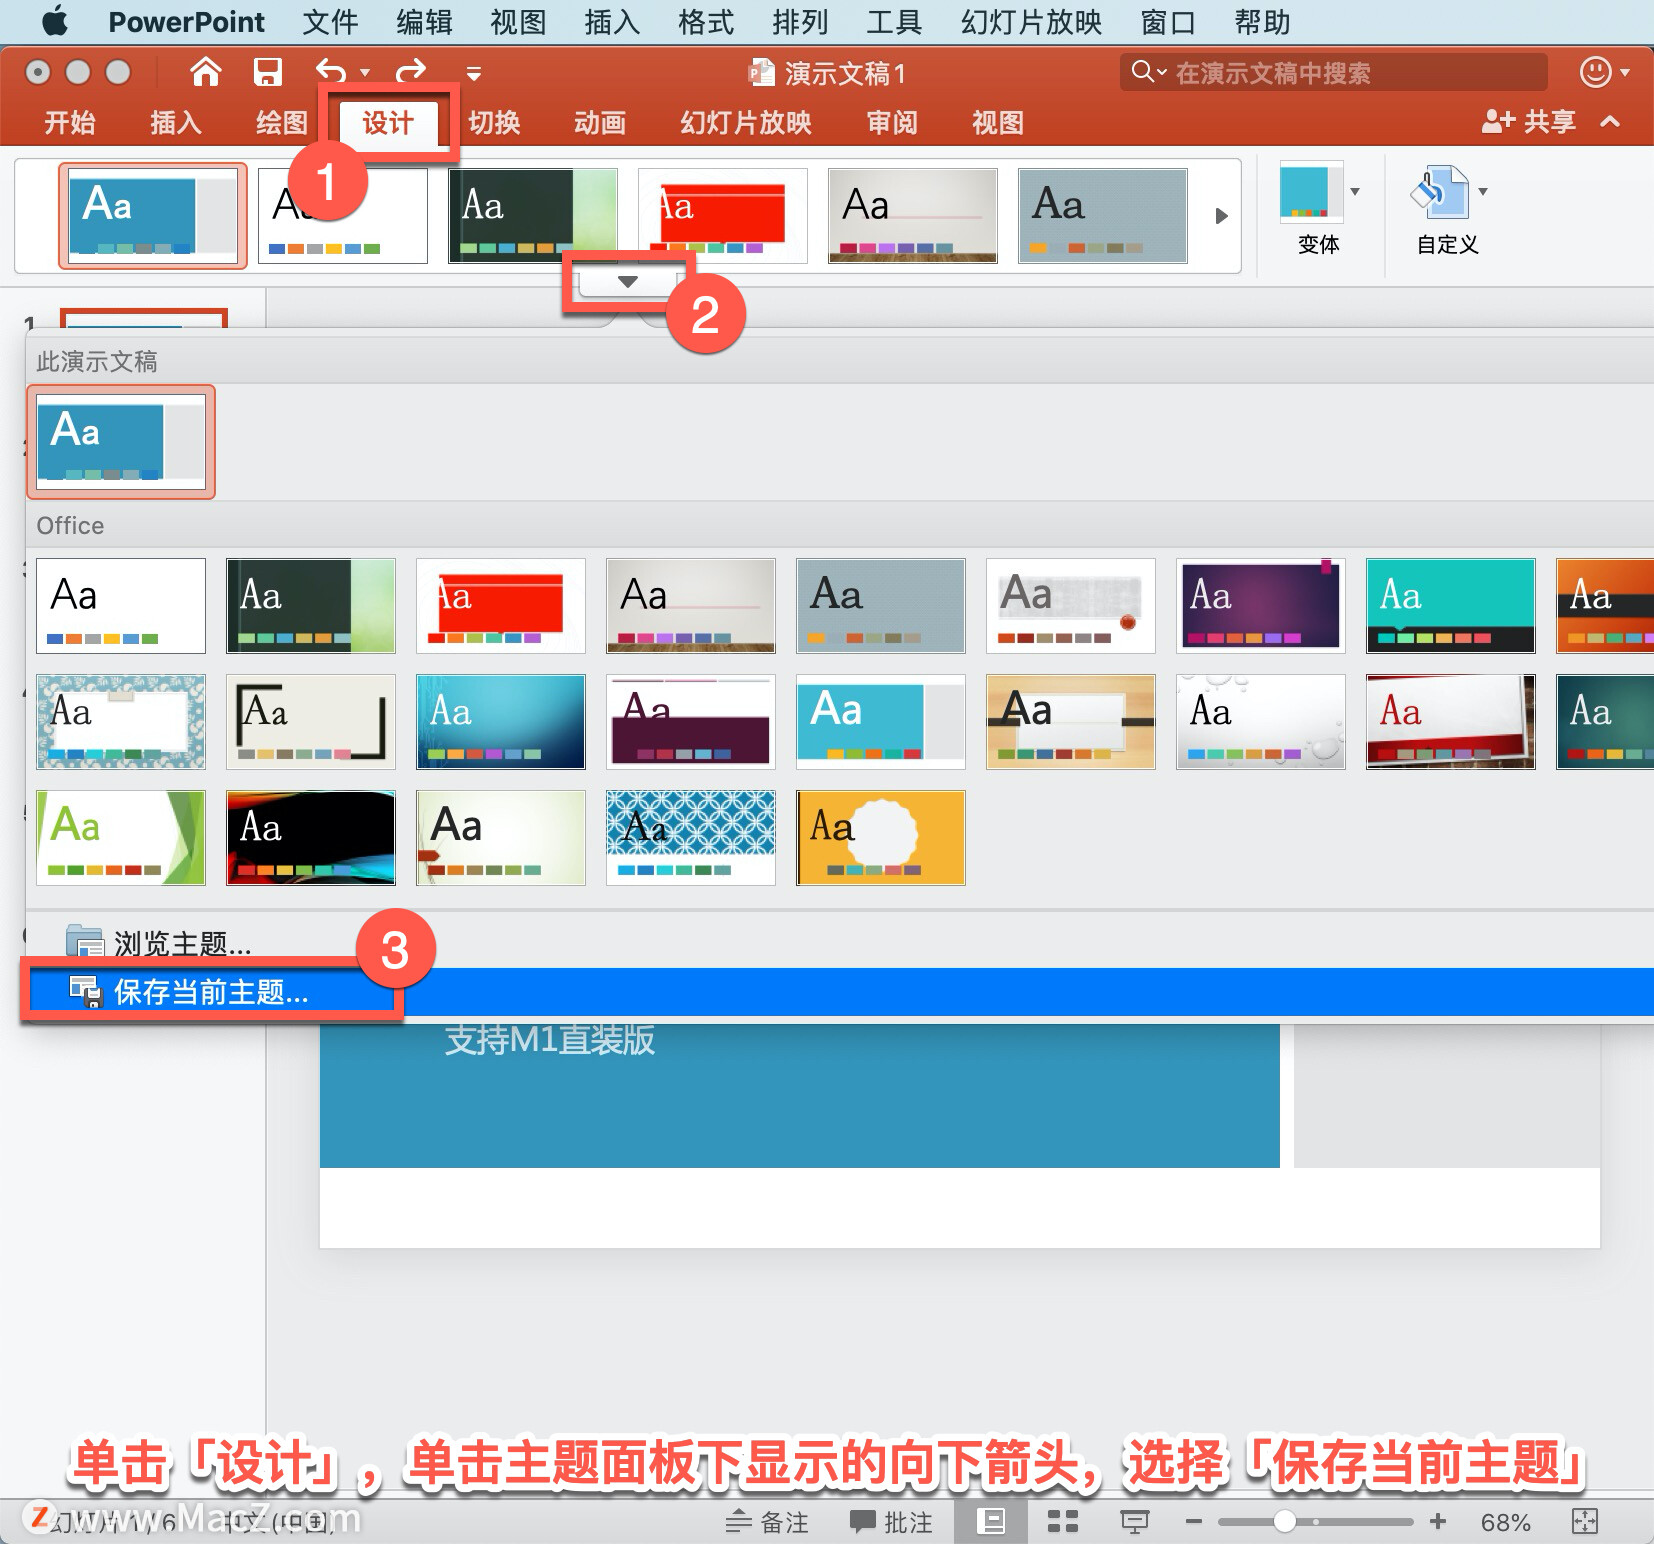Click the 支持M1直装版 slide text
This screenshot has width=1654, height=1544.
click(550, 1040)
